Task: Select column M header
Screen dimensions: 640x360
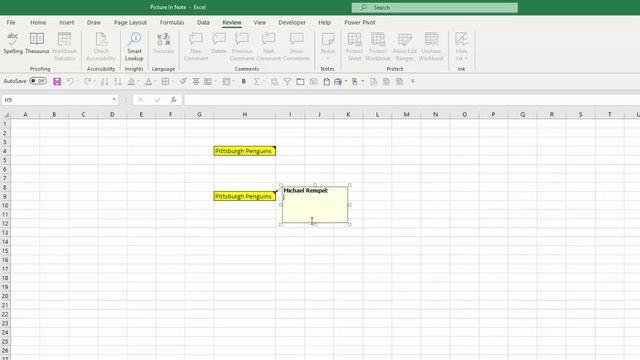Action: point(407,115)
